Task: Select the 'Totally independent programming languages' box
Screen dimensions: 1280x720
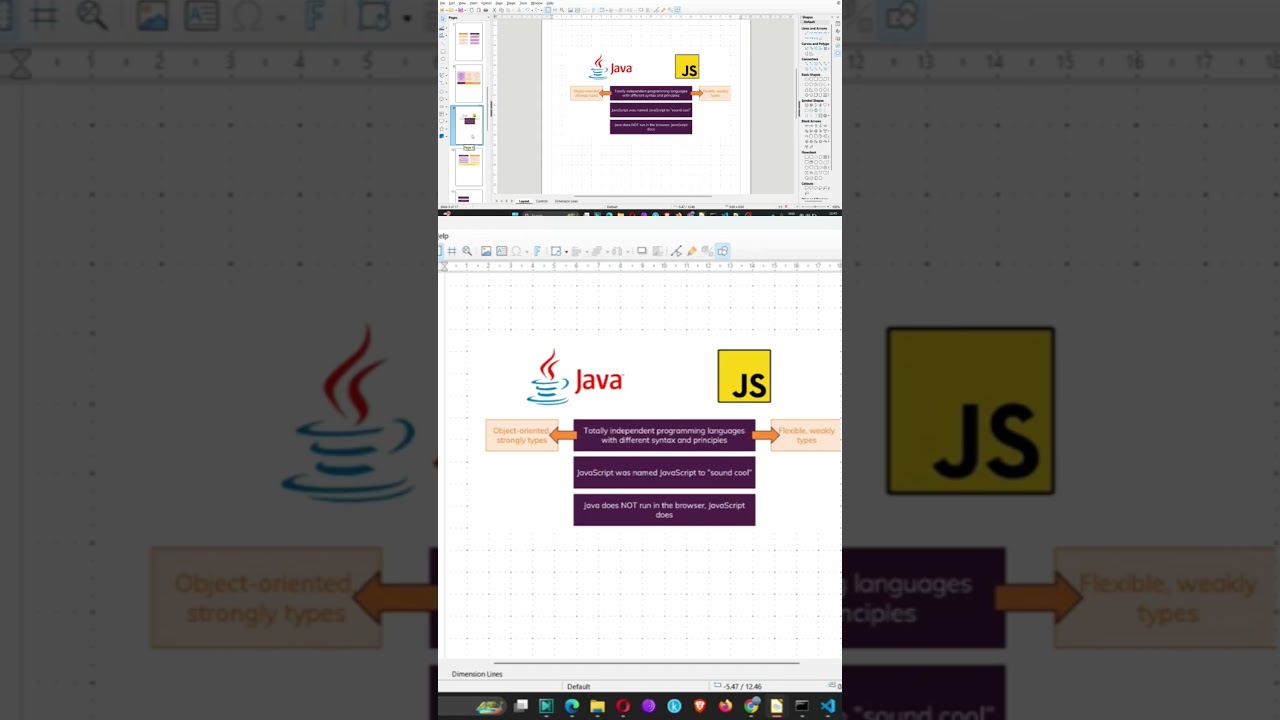Action: (x=664, y=435)
